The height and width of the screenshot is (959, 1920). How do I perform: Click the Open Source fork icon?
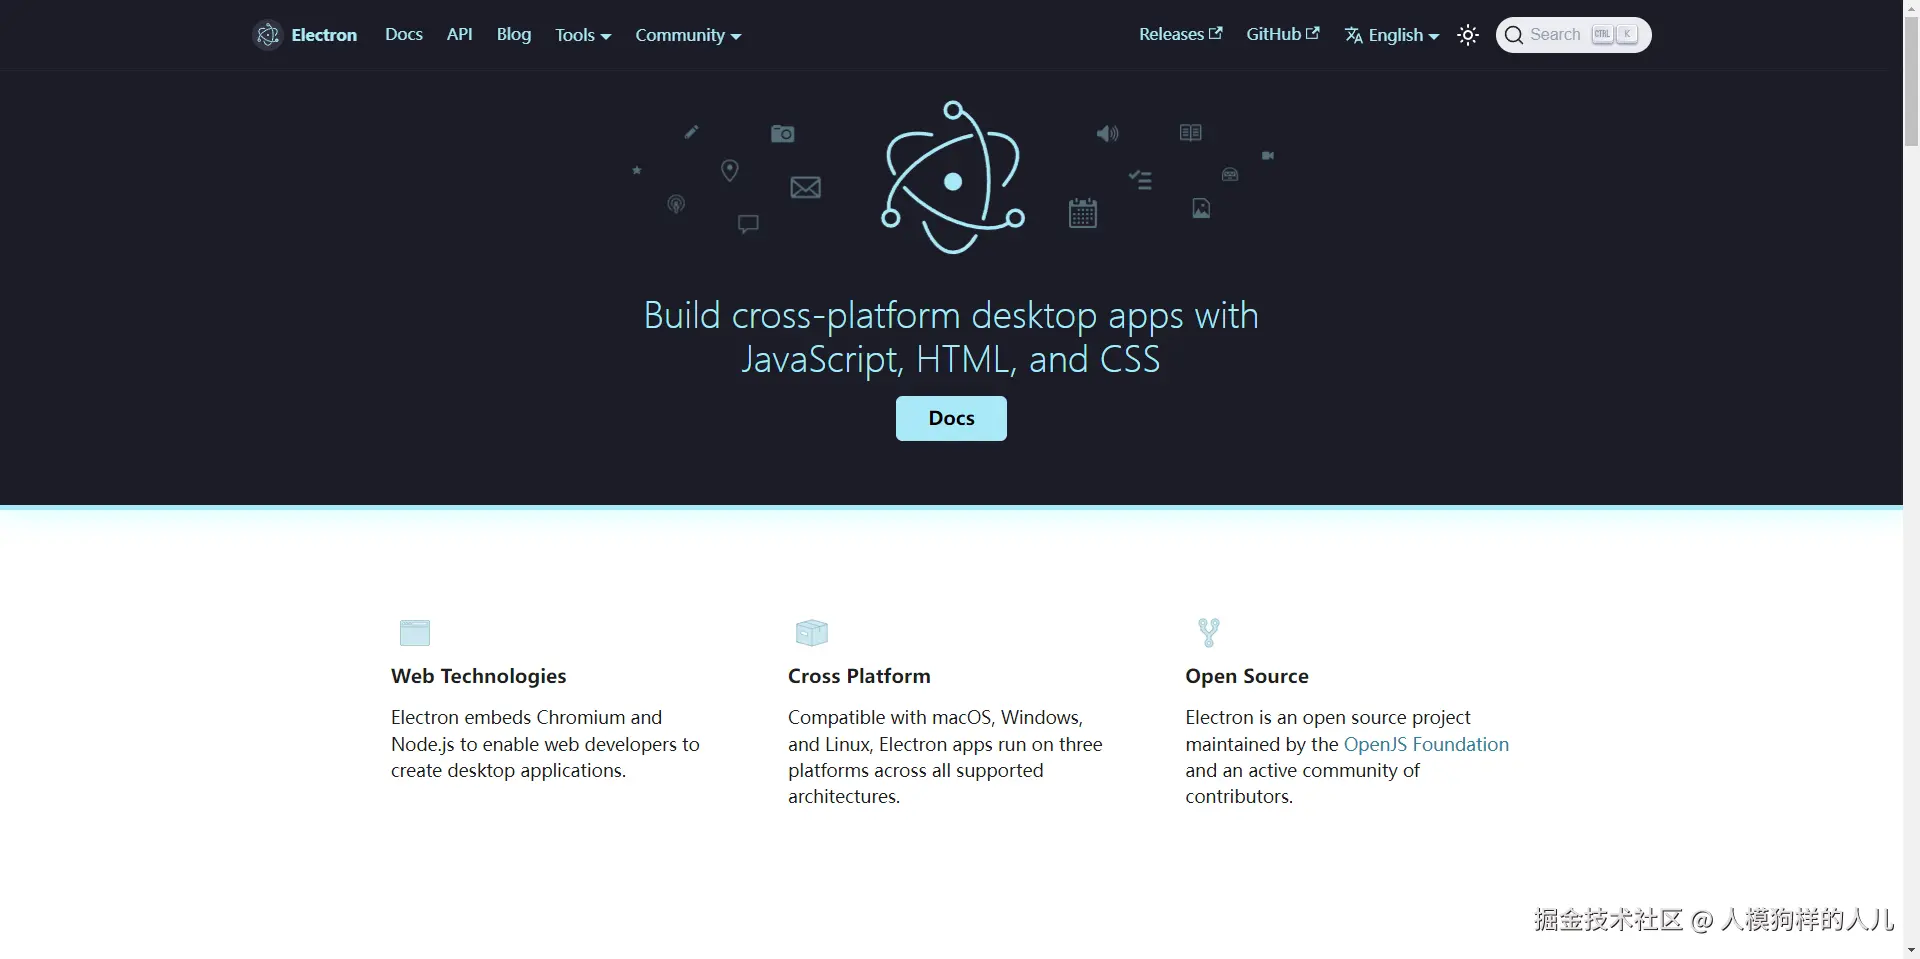[1209, 632]
